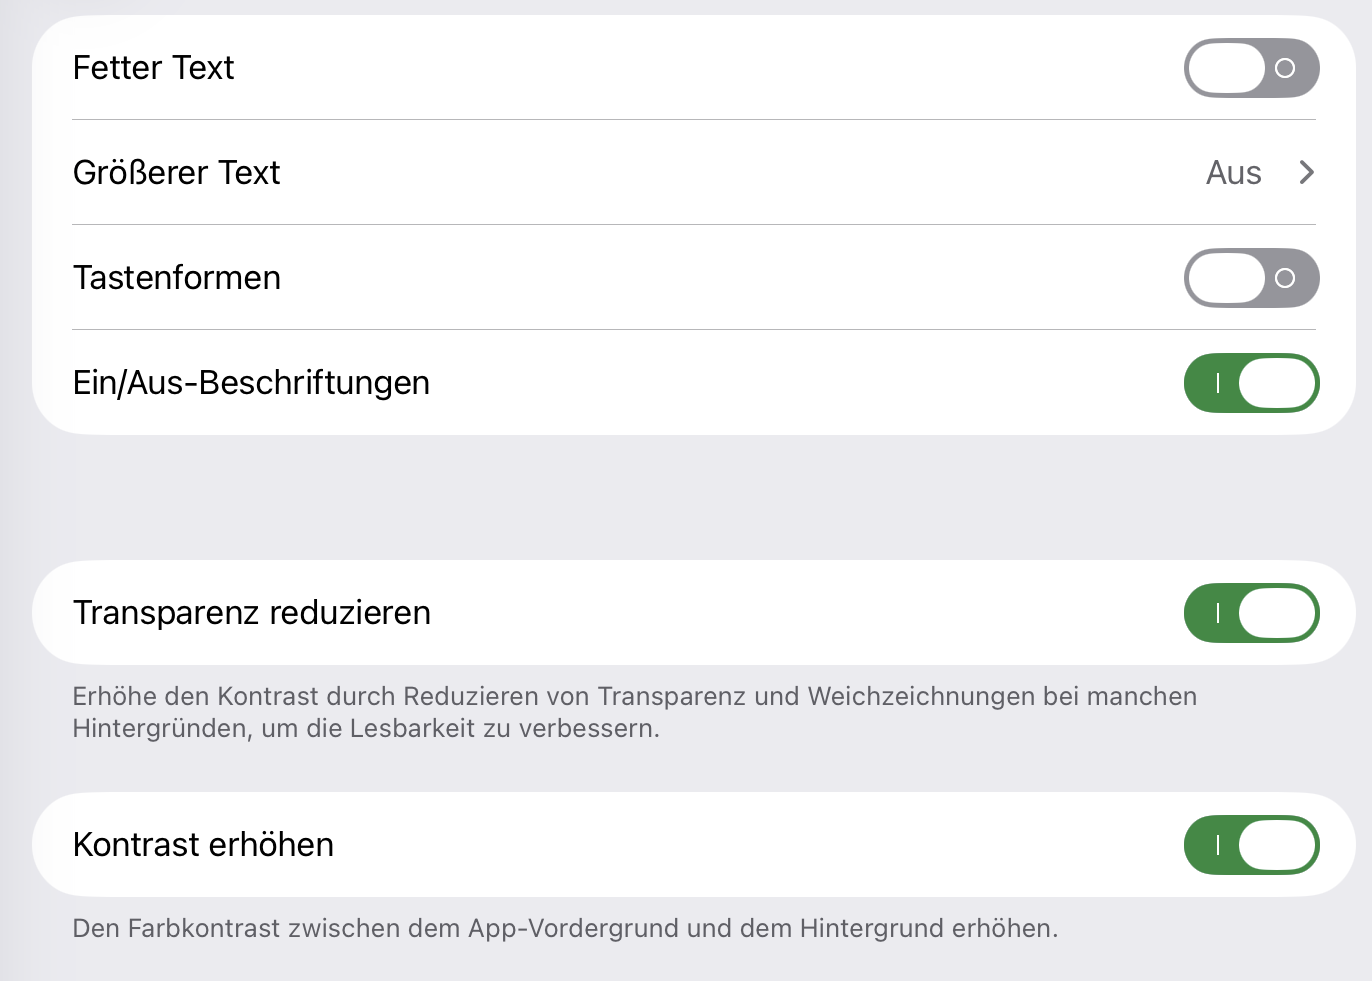
Task: Select the Ein/Aus-Beschriftungen label text
Action: tap(251, 383)
